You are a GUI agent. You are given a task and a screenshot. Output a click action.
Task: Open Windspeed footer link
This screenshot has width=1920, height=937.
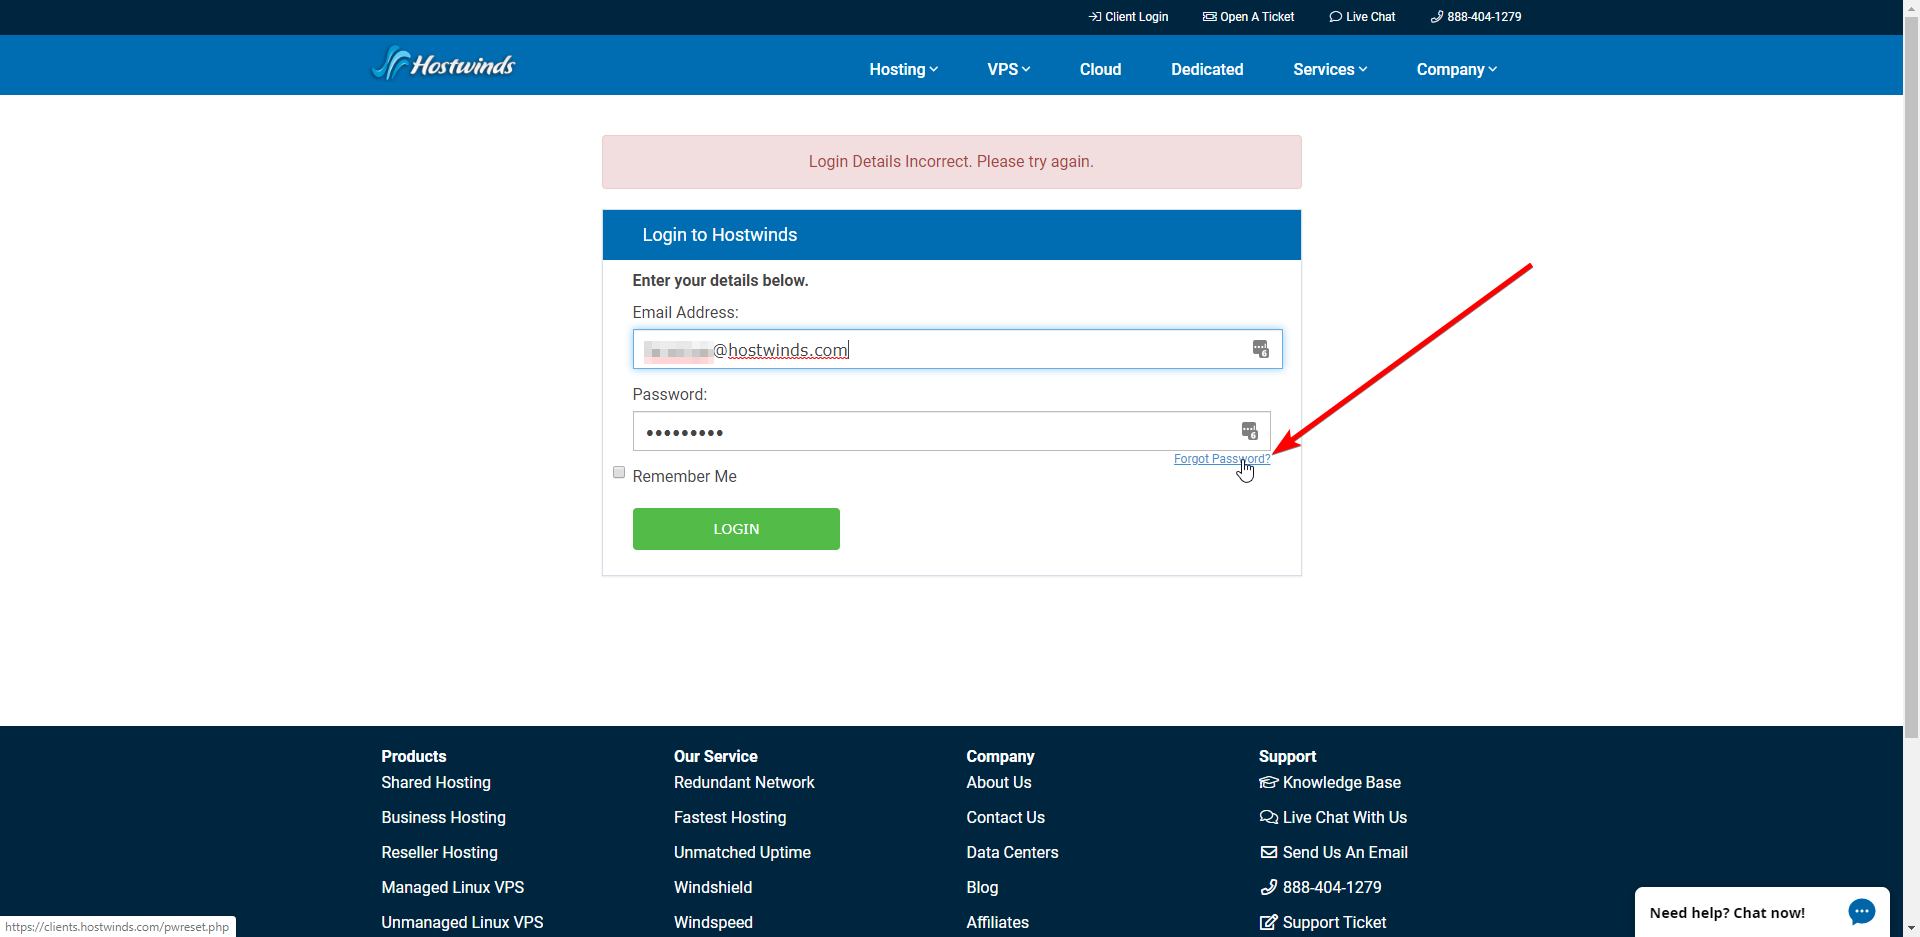pyautogui.click(x=713, y=922)
